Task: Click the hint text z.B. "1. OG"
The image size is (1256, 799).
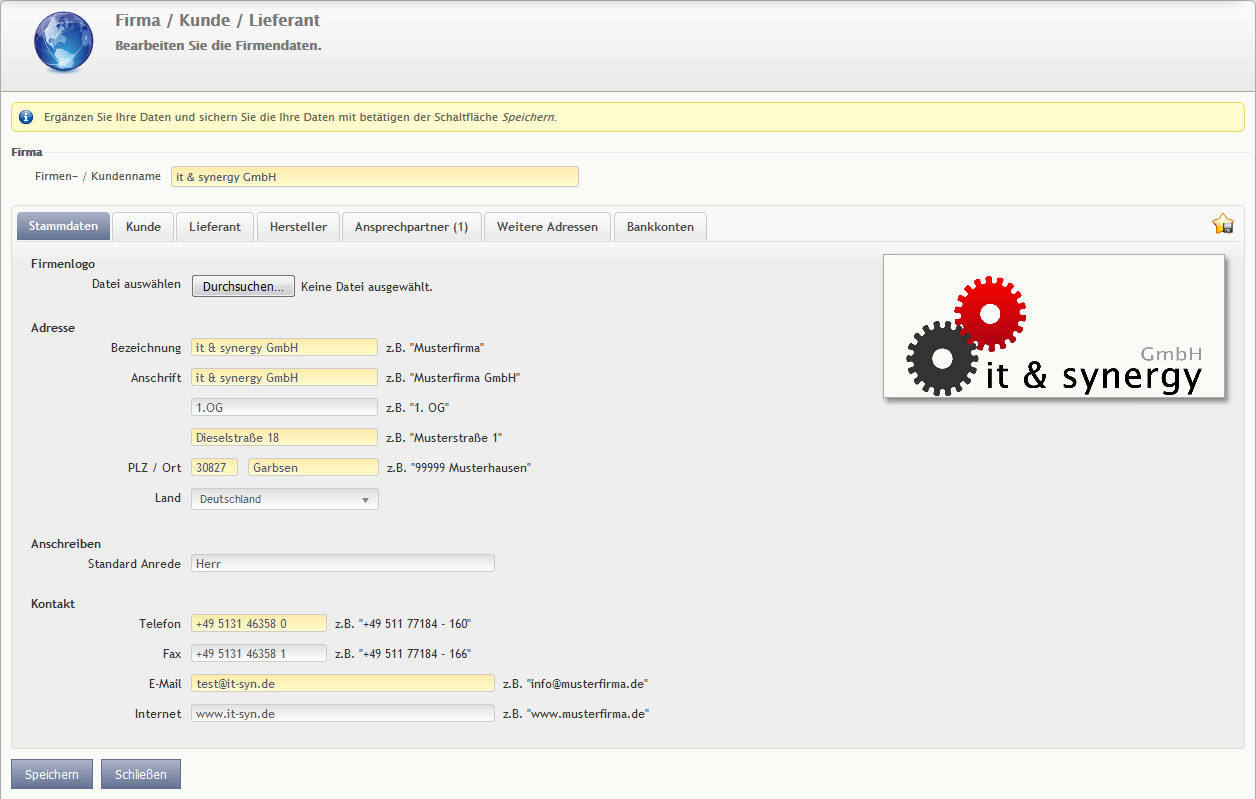Action: point(418,408)
